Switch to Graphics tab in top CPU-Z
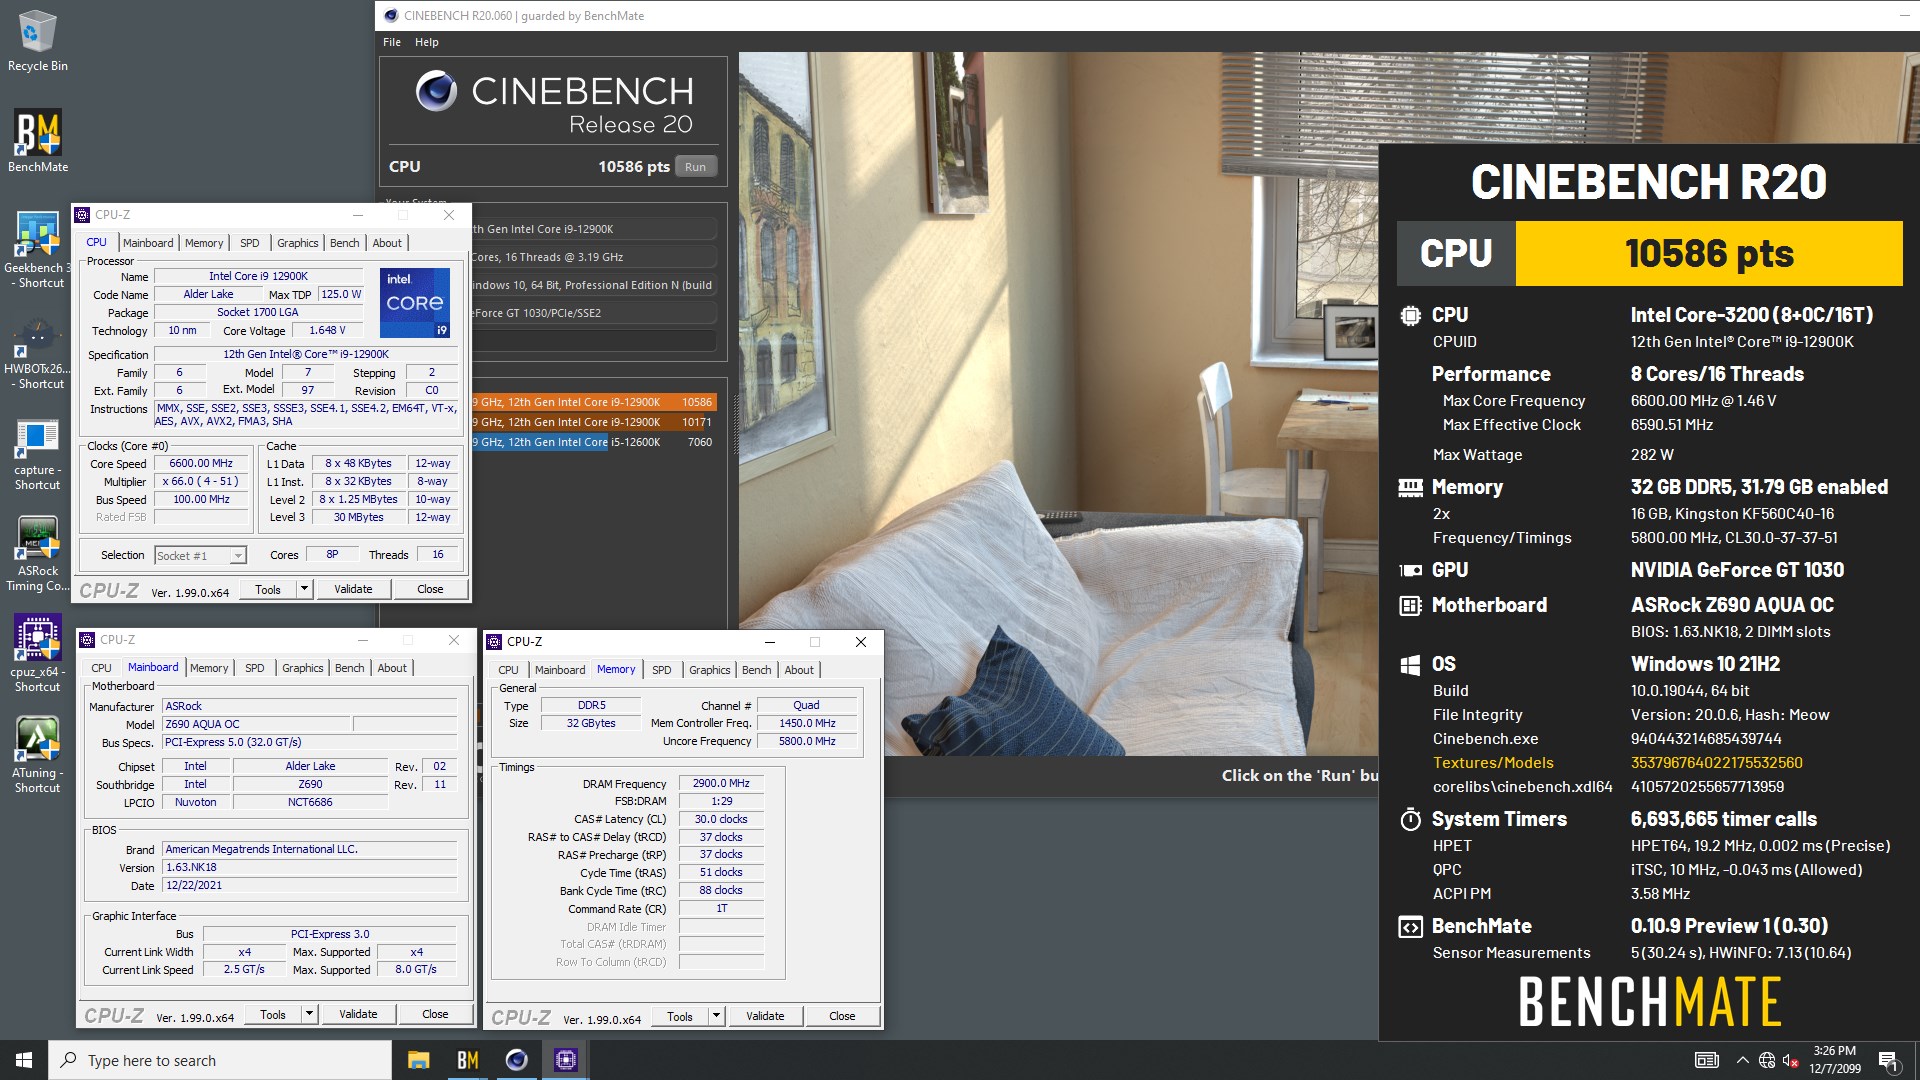Viewport: 1920px width, 1080px height. pyautogui.click(x=298, y=243)
